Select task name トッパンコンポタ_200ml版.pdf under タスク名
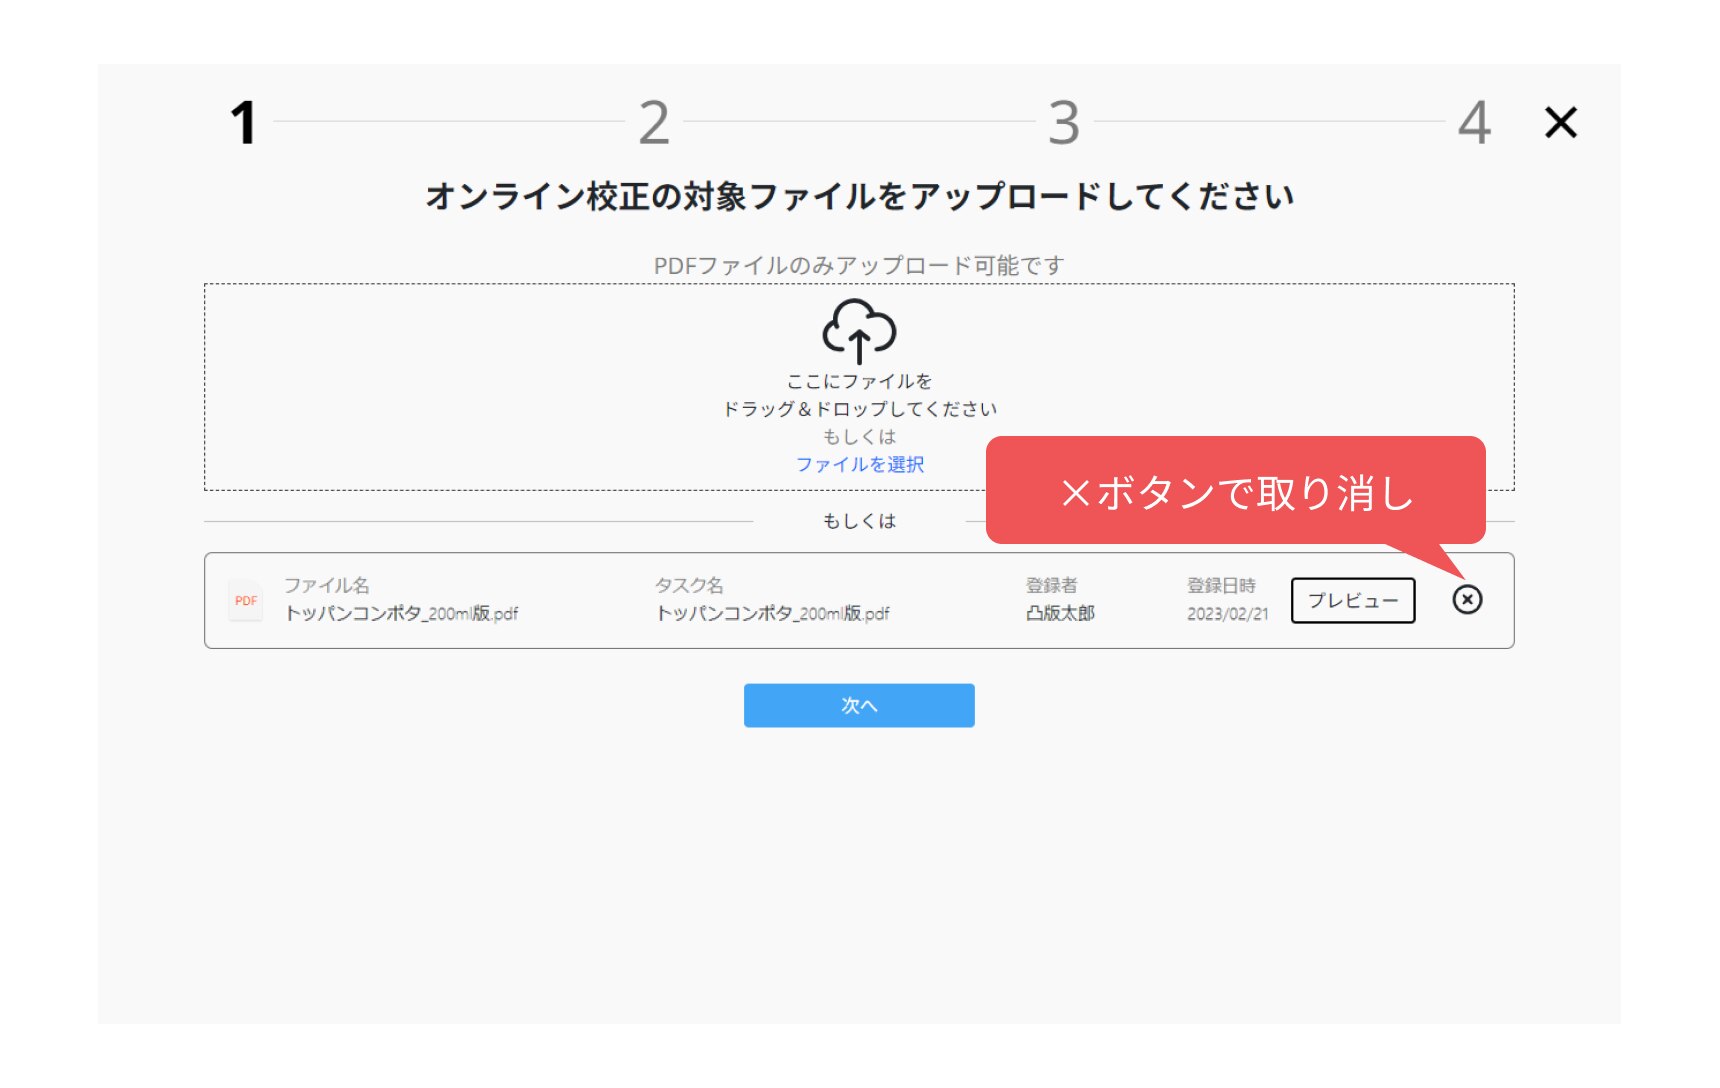Screen dimensions: 1720x1088 coord(772,613)
